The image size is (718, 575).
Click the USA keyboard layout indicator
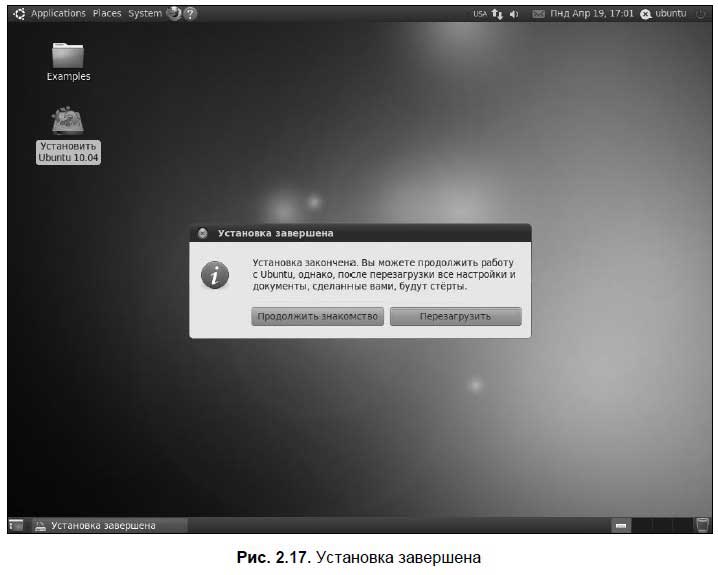tap(479, 14)
